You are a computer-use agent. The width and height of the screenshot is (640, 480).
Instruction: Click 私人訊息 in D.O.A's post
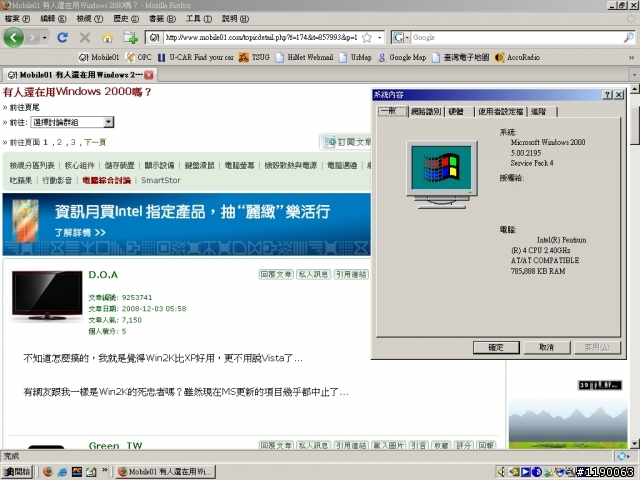313,274
